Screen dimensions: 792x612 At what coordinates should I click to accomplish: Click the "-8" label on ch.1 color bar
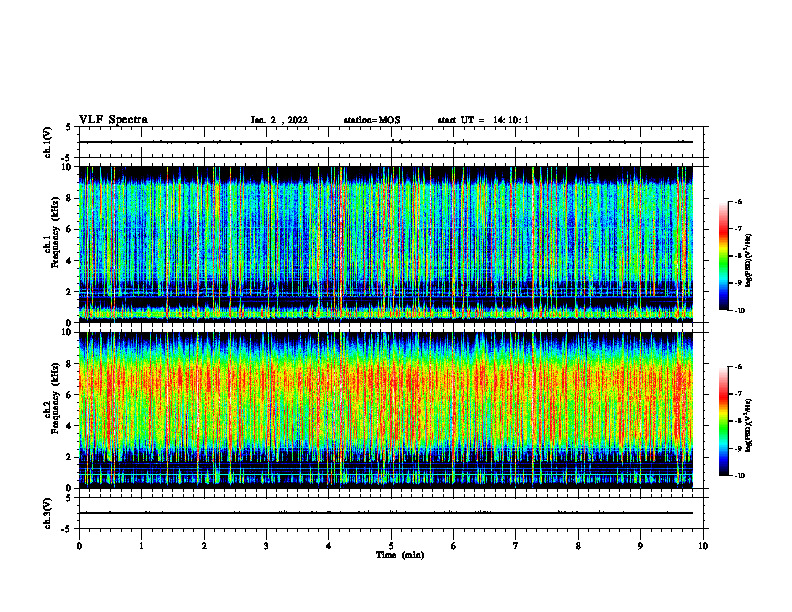point(738,256)
